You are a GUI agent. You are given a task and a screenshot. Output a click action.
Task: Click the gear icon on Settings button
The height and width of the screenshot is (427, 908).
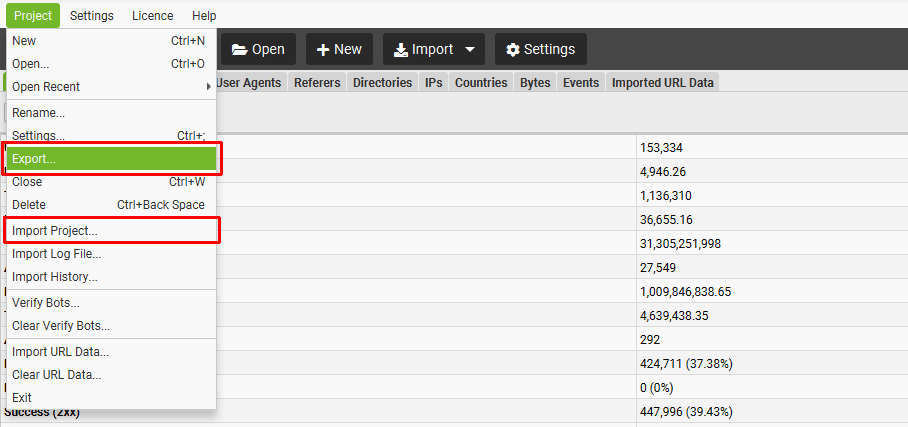pos(512,50)
